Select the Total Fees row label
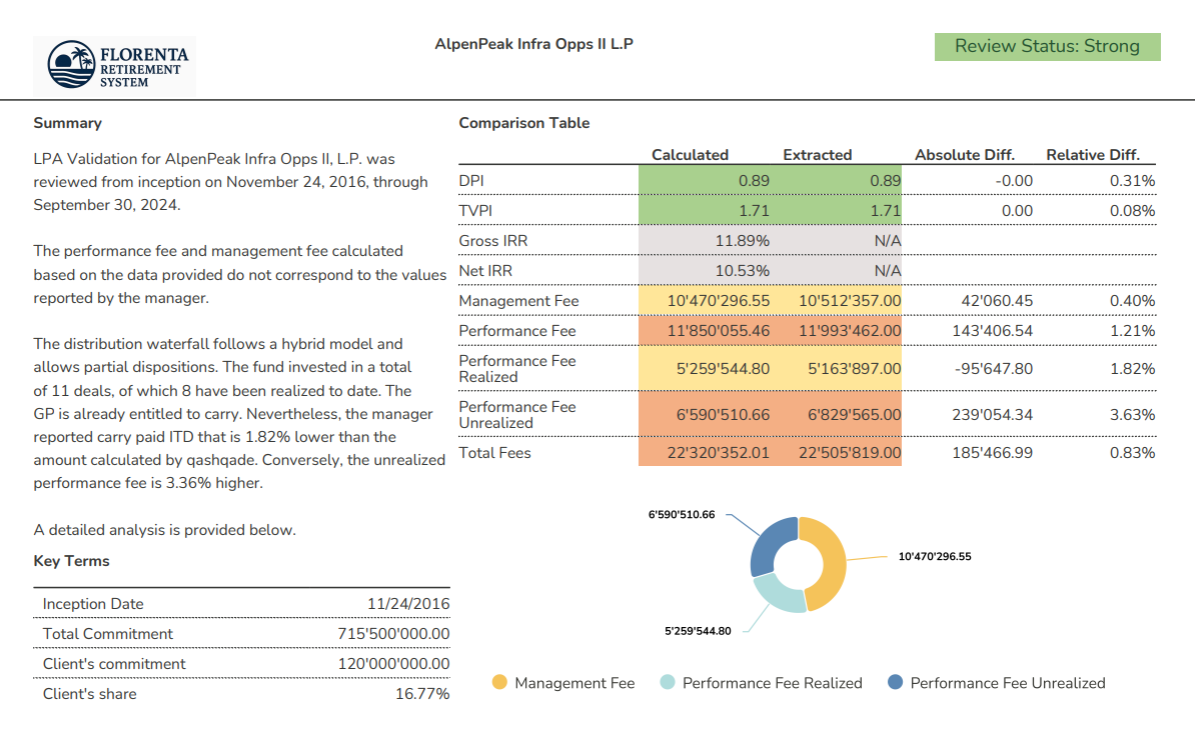The width and height of the screenshot is (1195, 733). pyautogui.click(x=495, y=453)
